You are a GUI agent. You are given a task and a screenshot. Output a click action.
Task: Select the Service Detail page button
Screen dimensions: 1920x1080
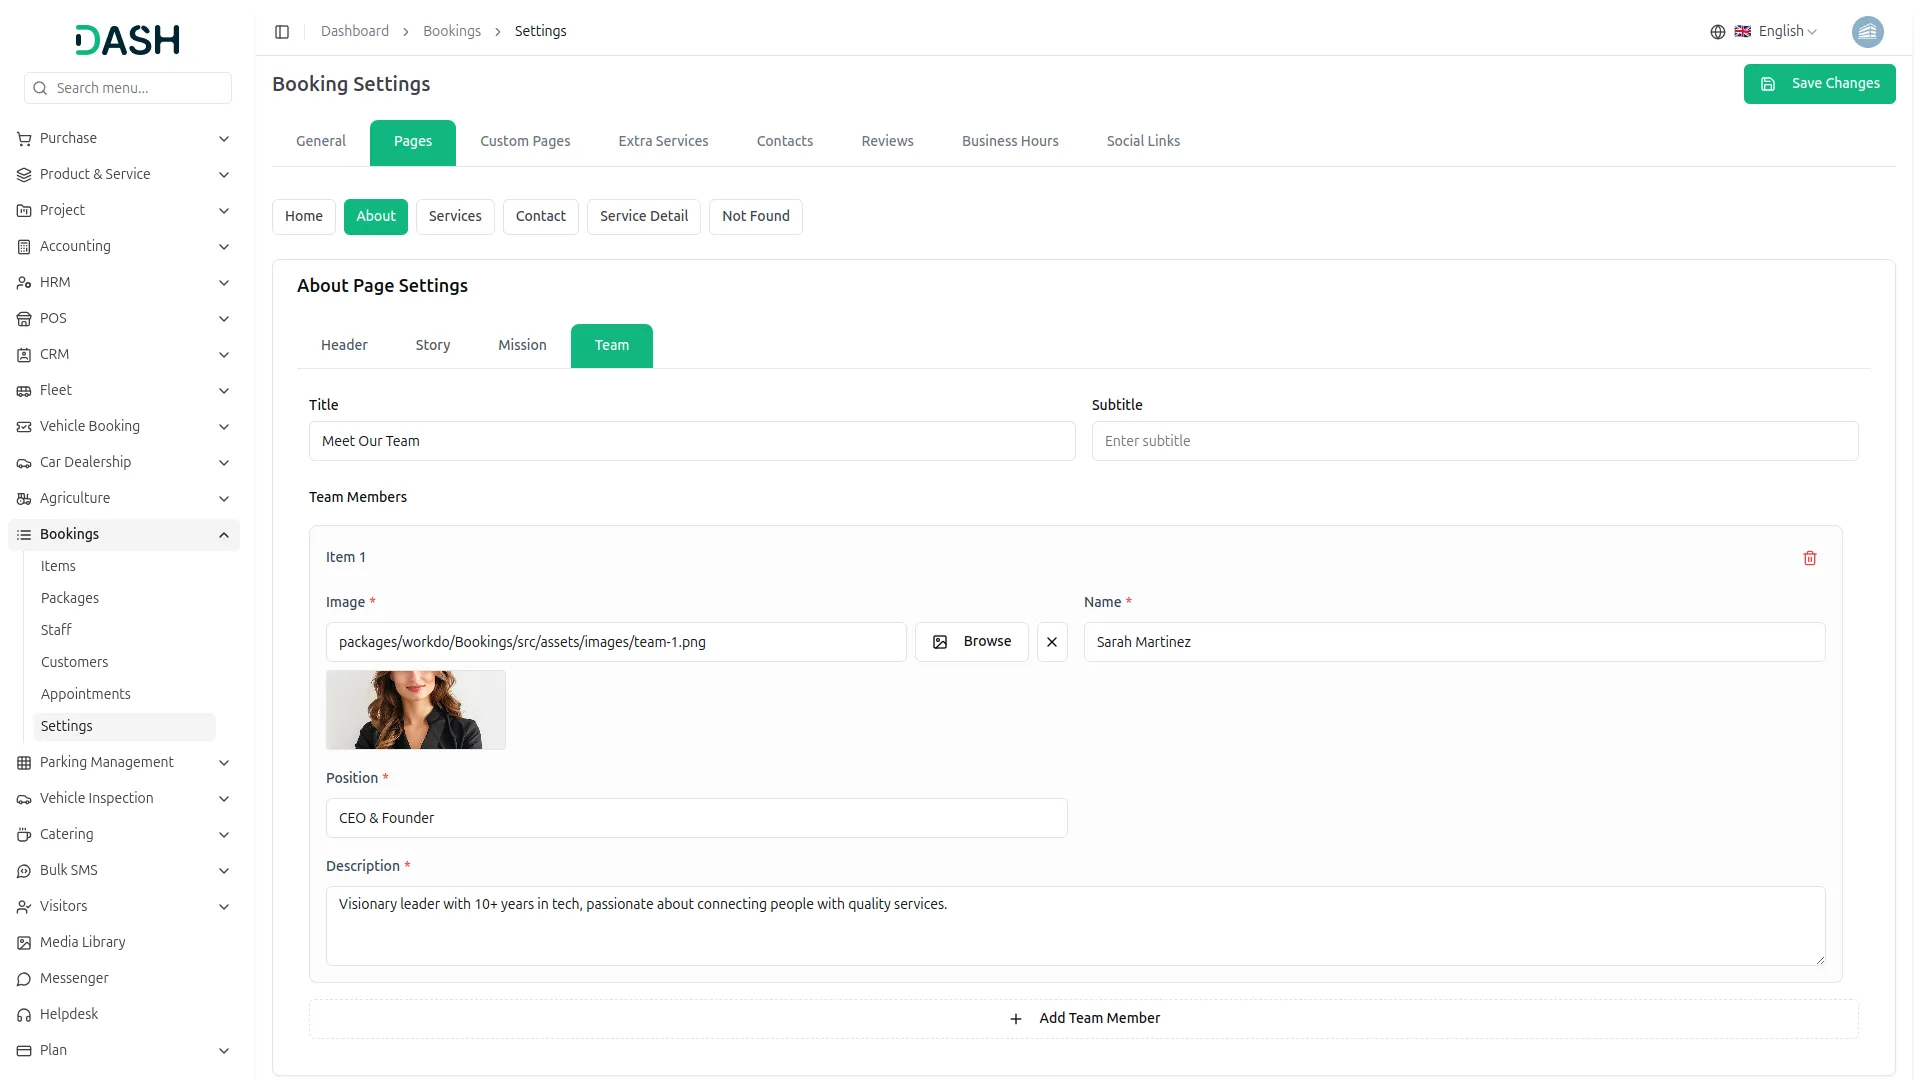coord(643,216)
